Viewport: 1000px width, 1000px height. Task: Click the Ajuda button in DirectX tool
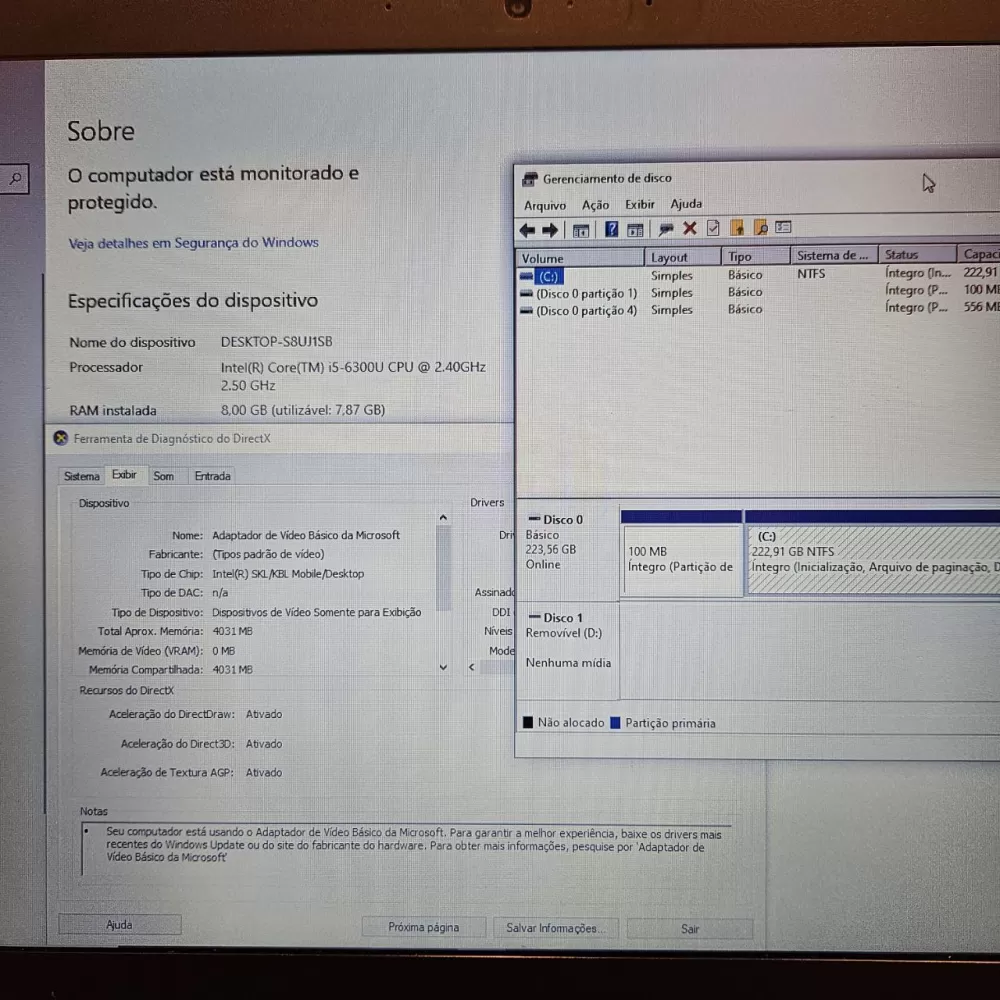(119, 925)
